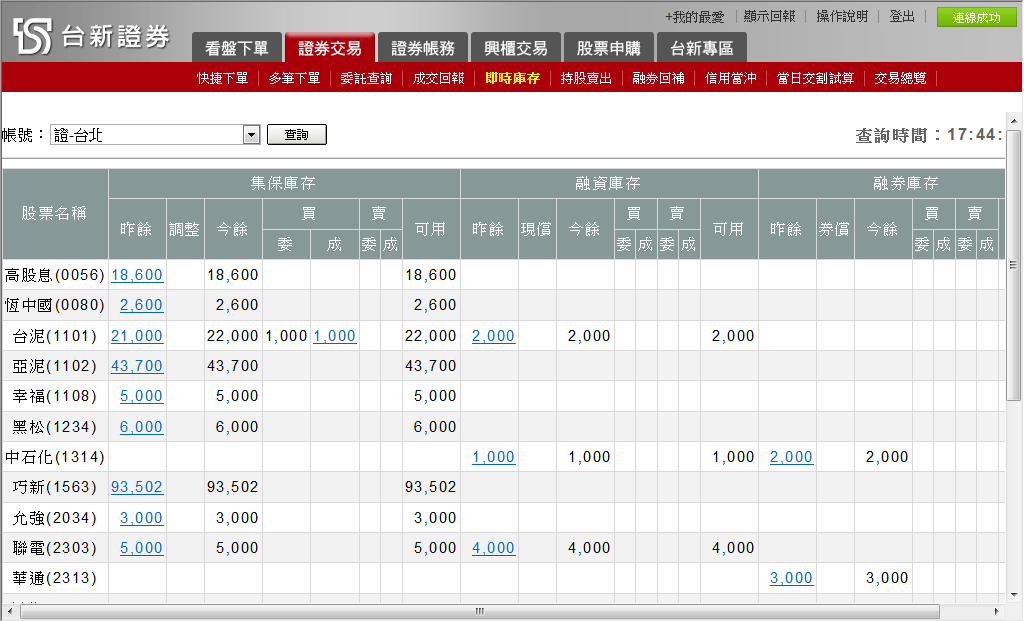Image resolution: width=1024 pixels, height=621 pixels.
Task: Click the green 連線成功 status indicator
Action: (976, 17)
